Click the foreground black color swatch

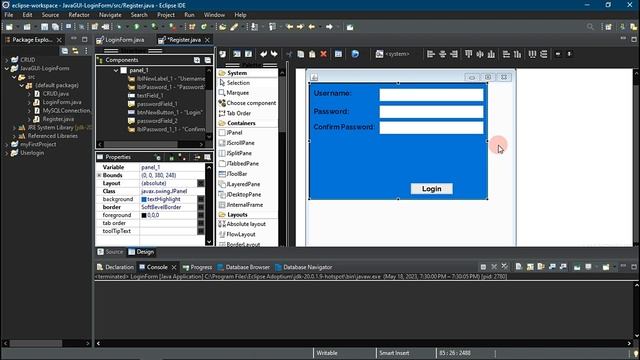(x=144, y=215)
